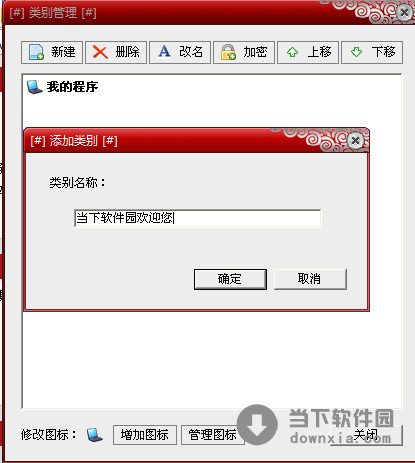This screenshot has width=415, height=463.
Task: Click the 加密 toolbar button label
Action: 255,52
